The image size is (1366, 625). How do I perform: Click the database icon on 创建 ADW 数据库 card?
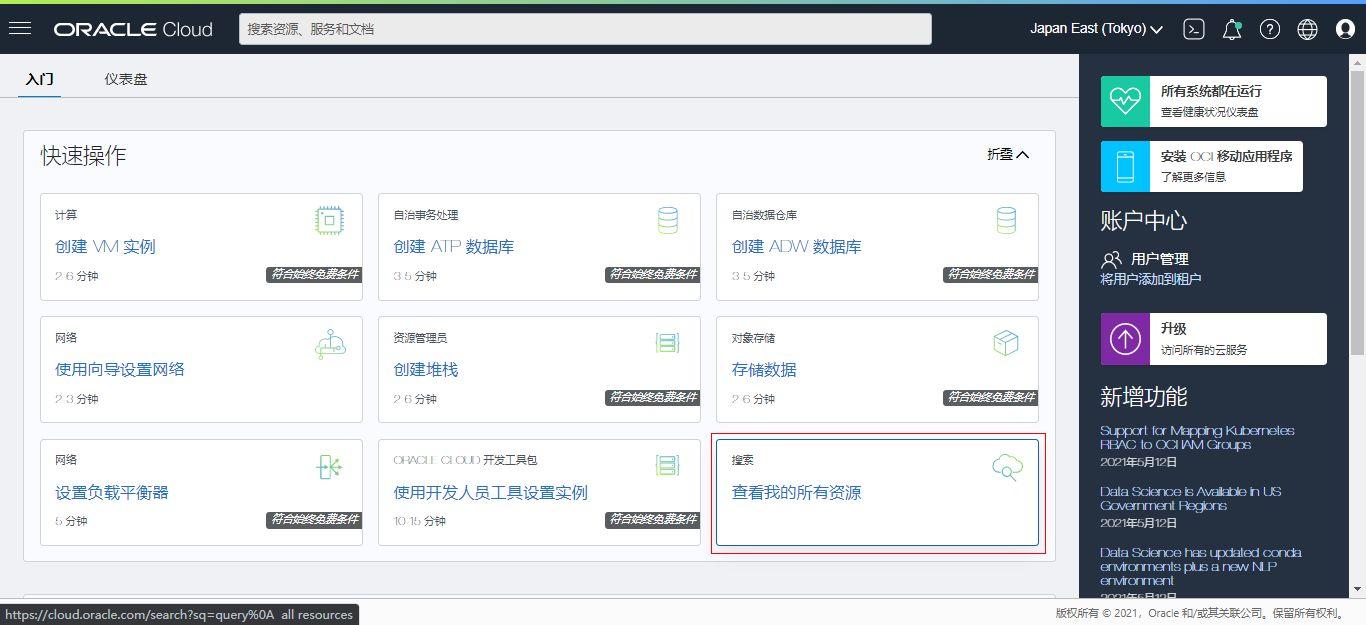click(x=1005, y=220)
